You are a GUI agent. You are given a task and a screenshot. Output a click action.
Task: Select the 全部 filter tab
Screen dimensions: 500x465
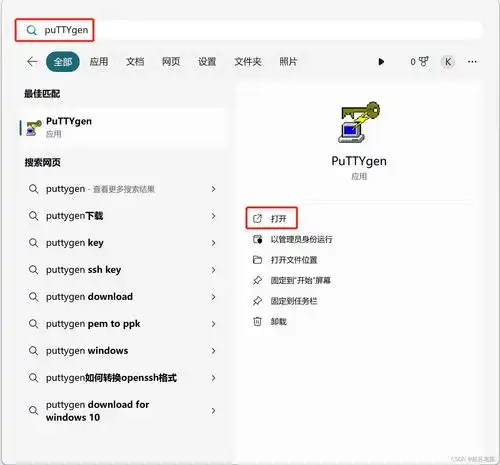coord(63,62)
